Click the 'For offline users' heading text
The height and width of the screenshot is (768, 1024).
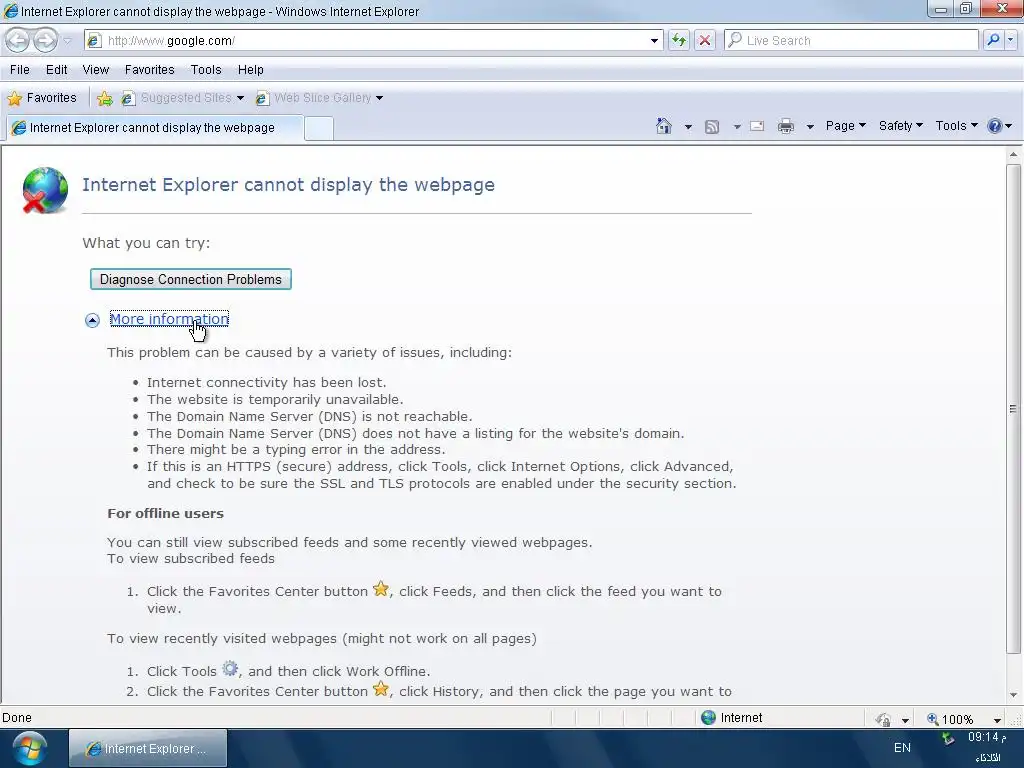point(165,513)
